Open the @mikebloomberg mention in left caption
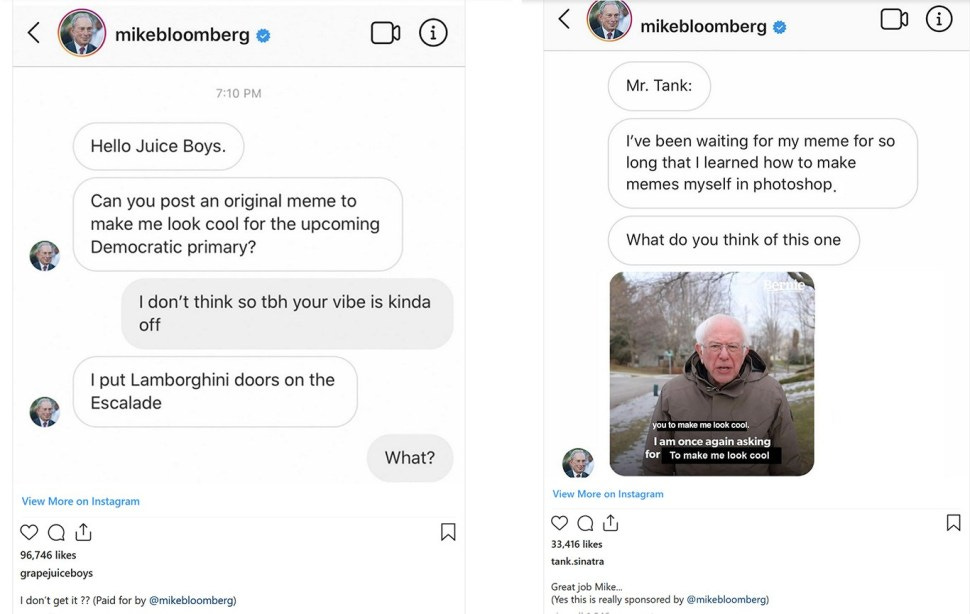Viewport: 970px width, 614px height. tap(191, 600)
